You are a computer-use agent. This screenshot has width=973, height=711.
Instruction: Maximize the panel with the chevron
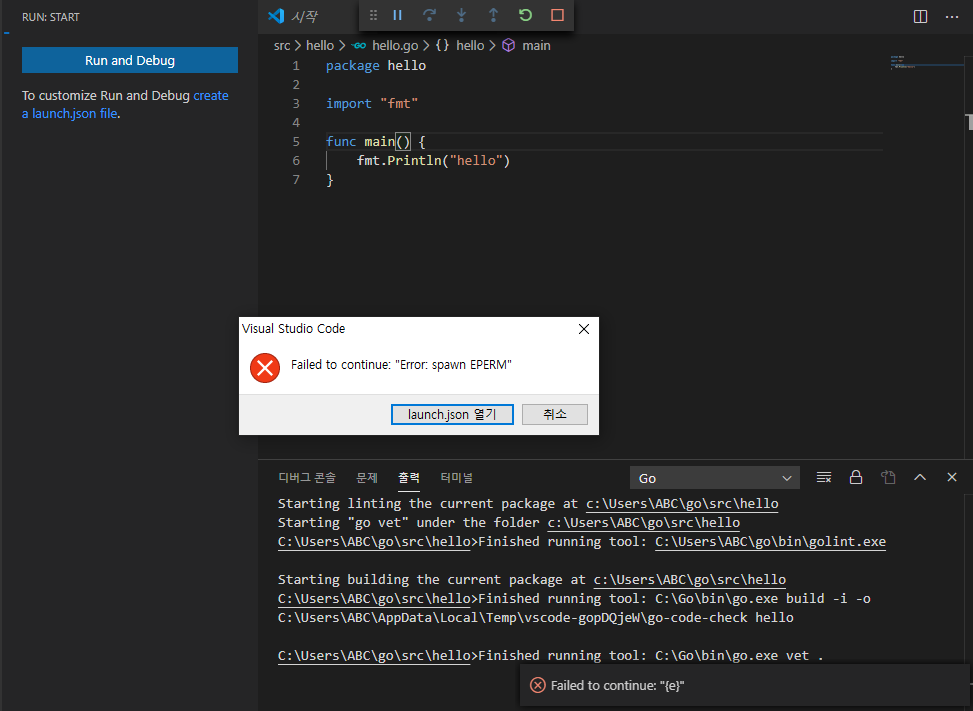(x=919, y=477)
